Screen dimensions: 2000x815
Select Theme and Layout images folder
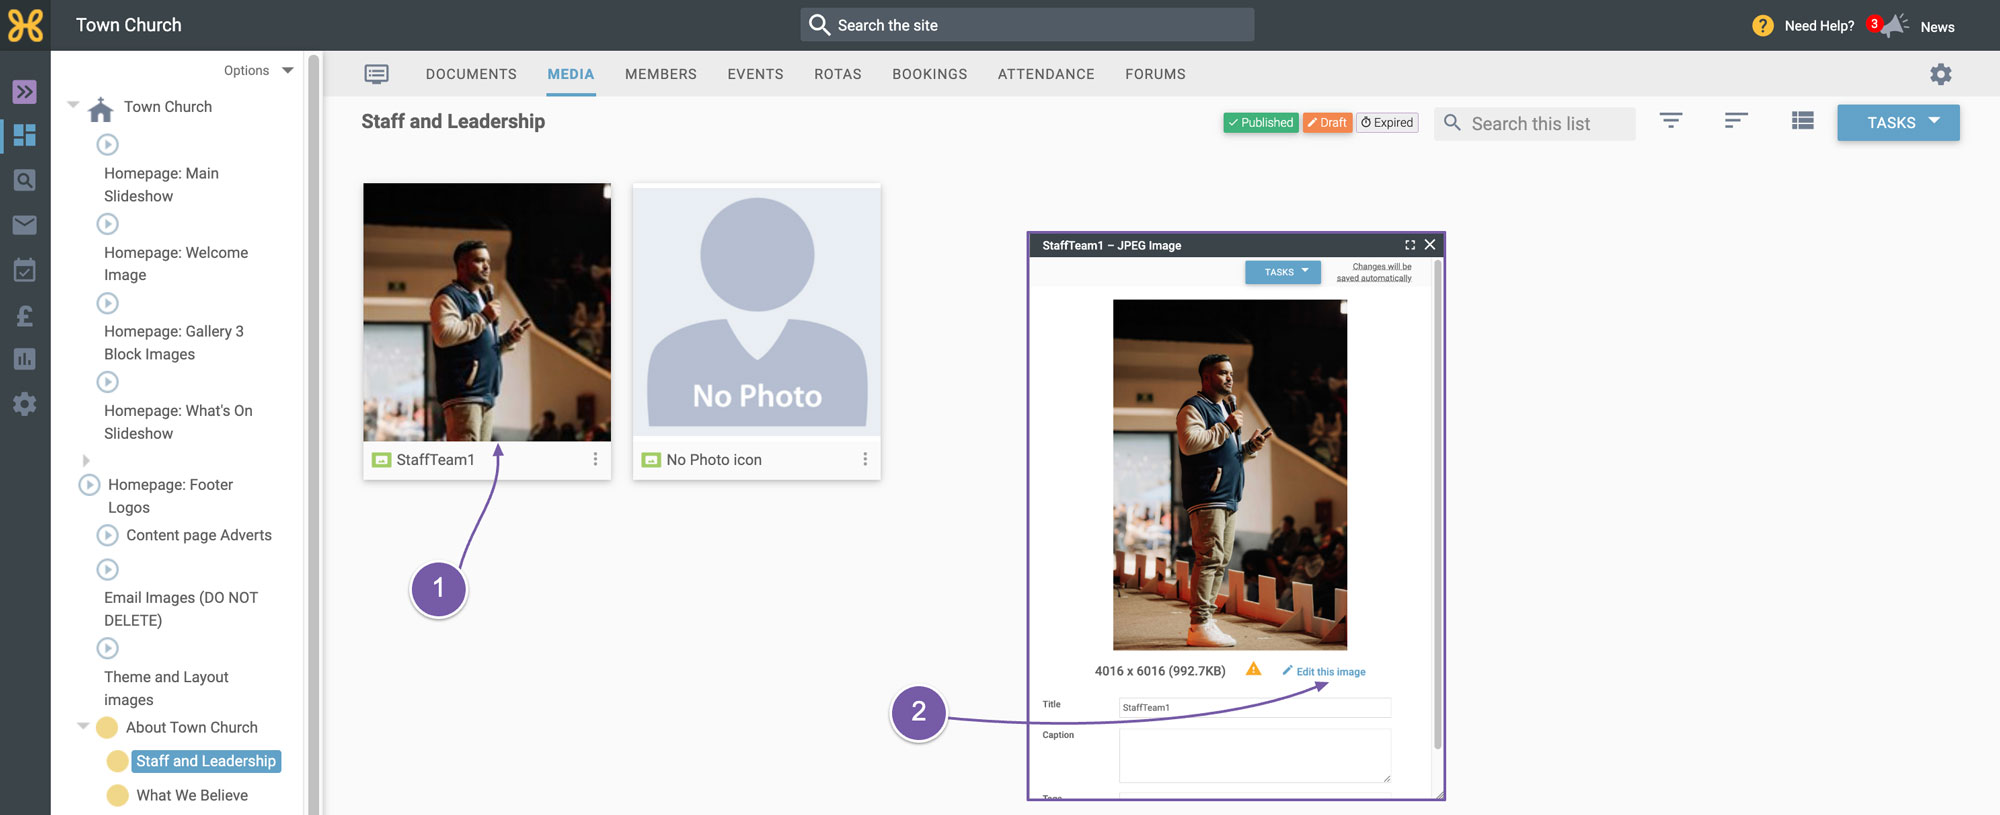(x=166, y=689)
